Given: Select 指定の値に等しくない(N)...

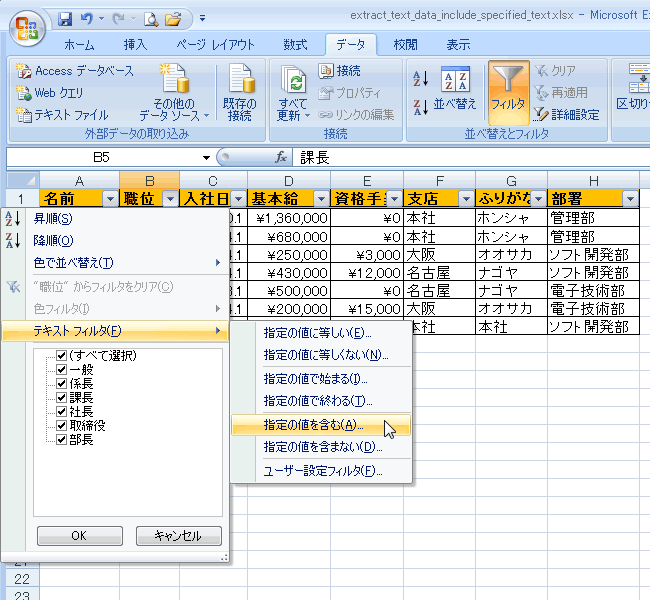Looking at the screenshot, I should [321, 355].
